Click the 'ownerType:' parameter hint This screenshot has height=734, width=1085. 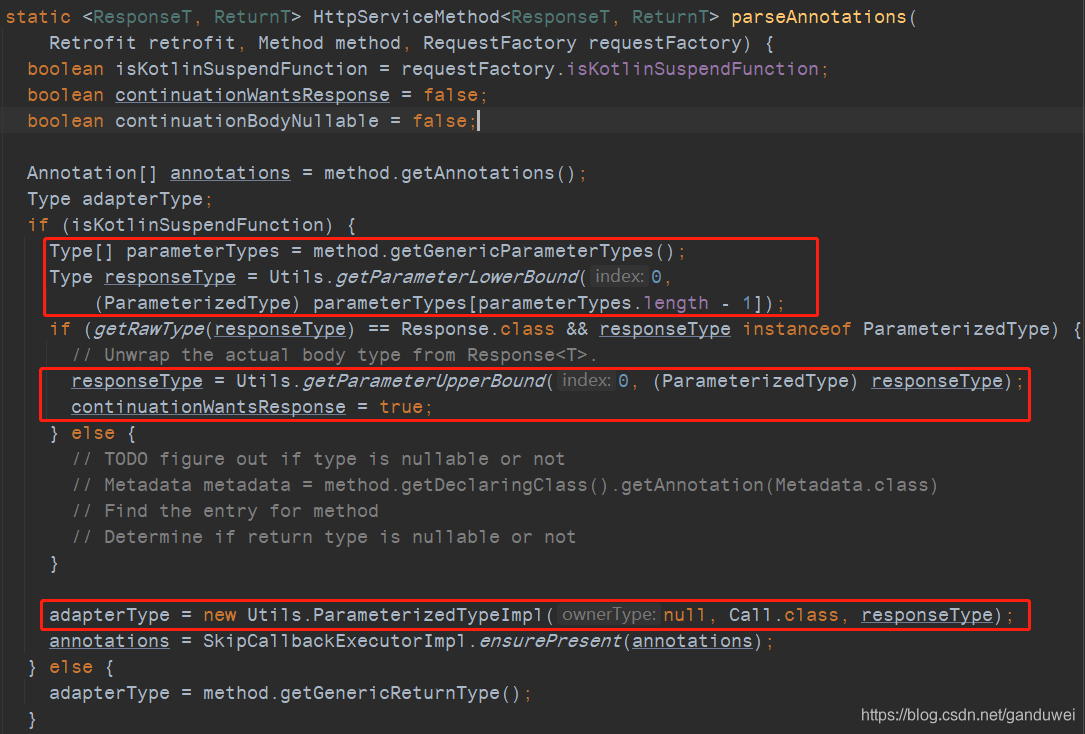(608, 615)
